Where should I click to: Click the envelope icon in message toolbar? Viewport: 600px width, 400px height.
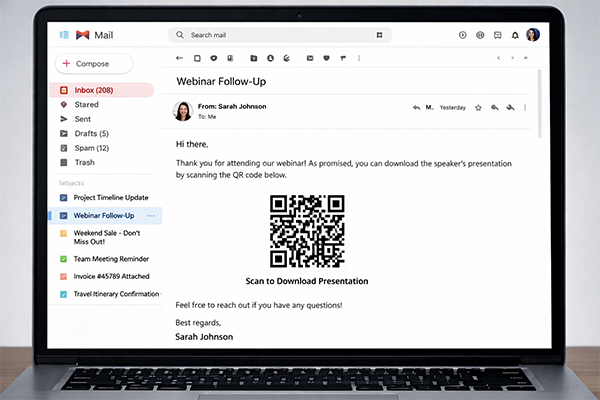310,58
